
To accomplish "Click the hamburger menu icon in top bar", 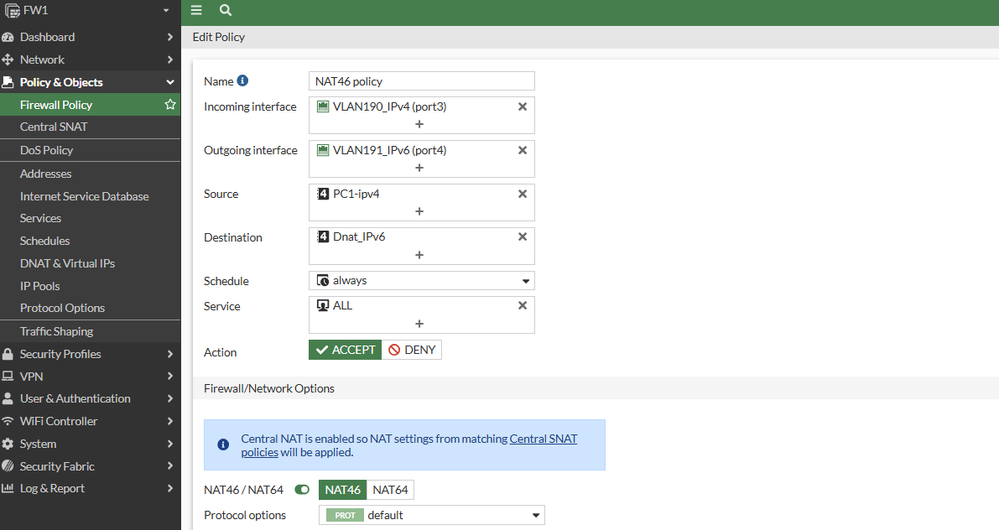I will 196,10.
